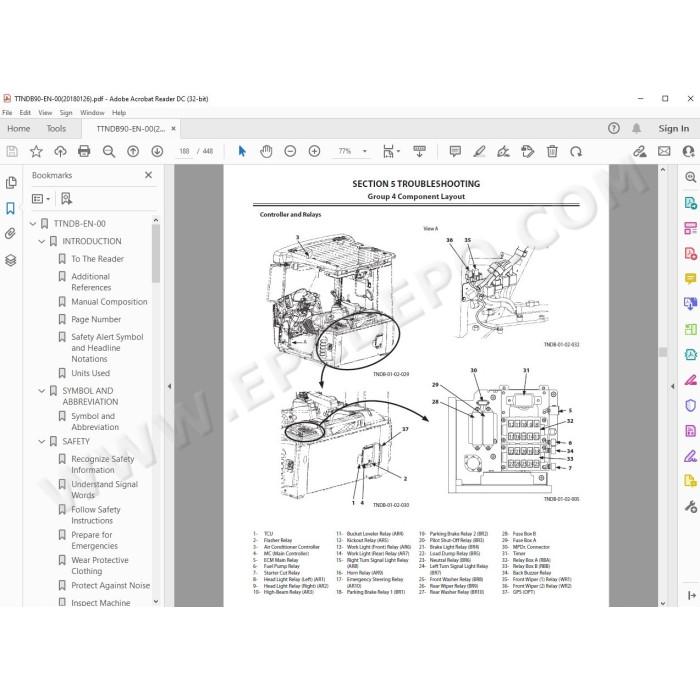Open find text magnifier in toolbar

108,151
